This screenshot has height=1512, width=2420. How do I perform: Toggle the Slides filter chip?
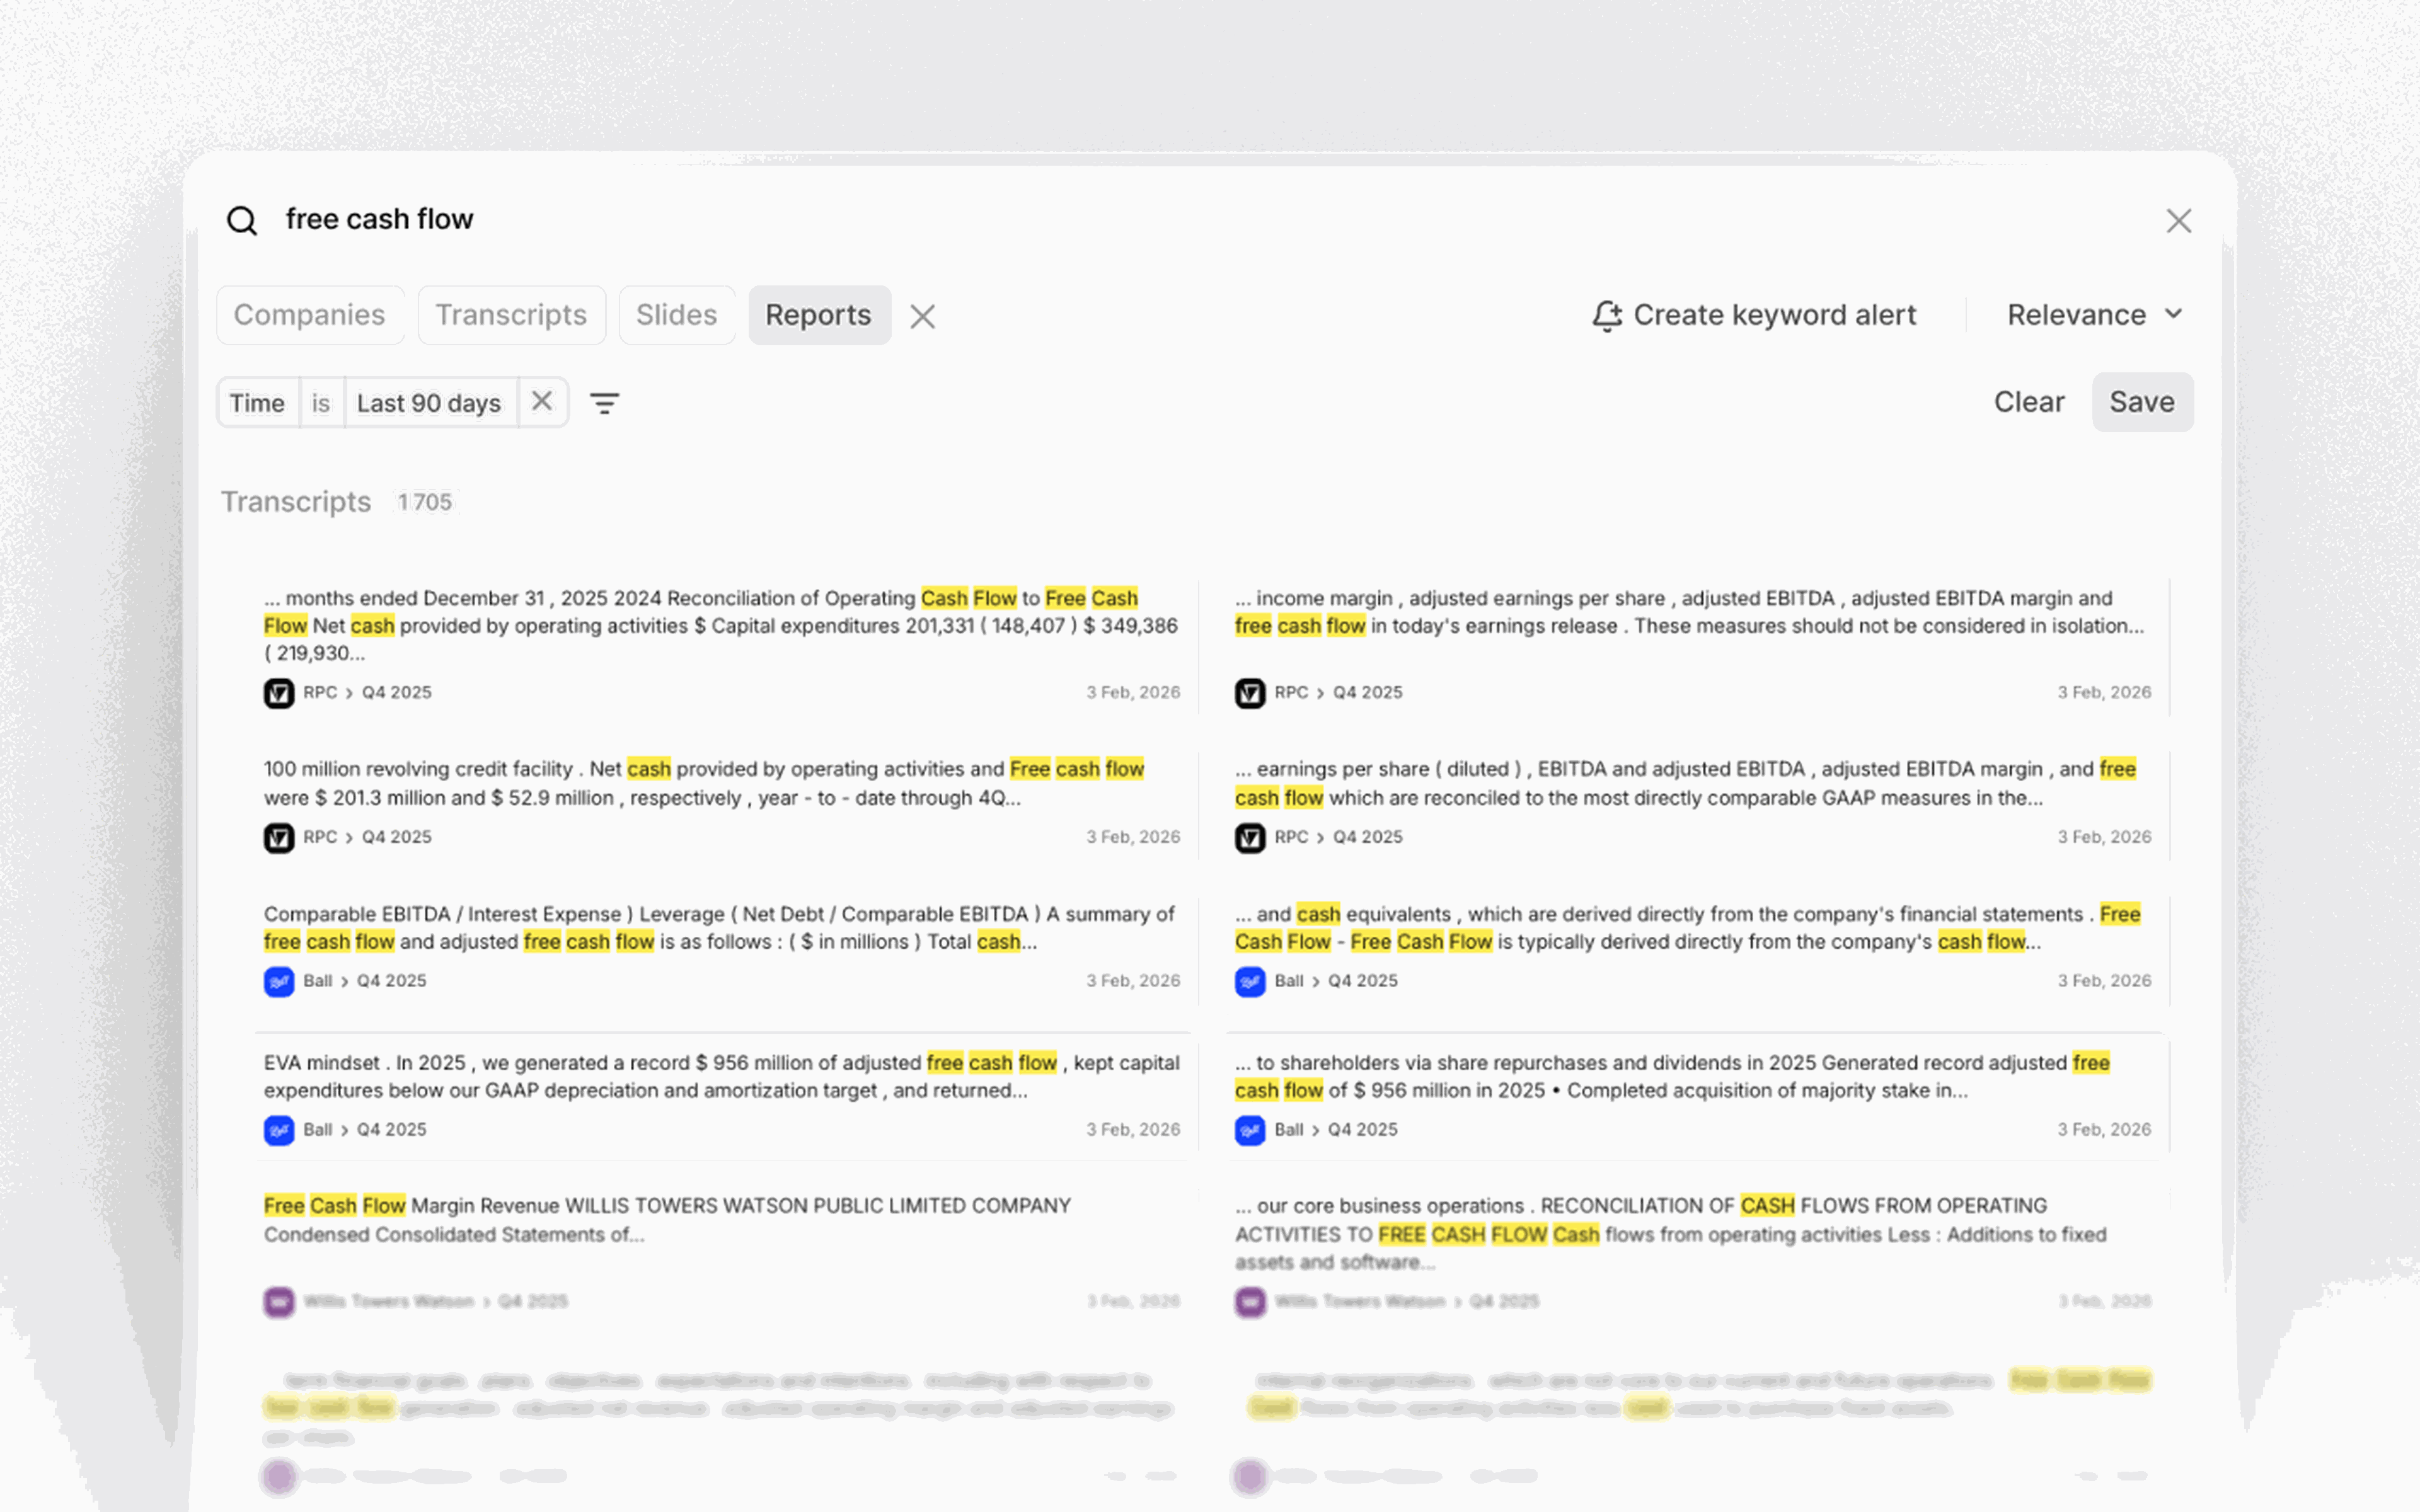676,315
